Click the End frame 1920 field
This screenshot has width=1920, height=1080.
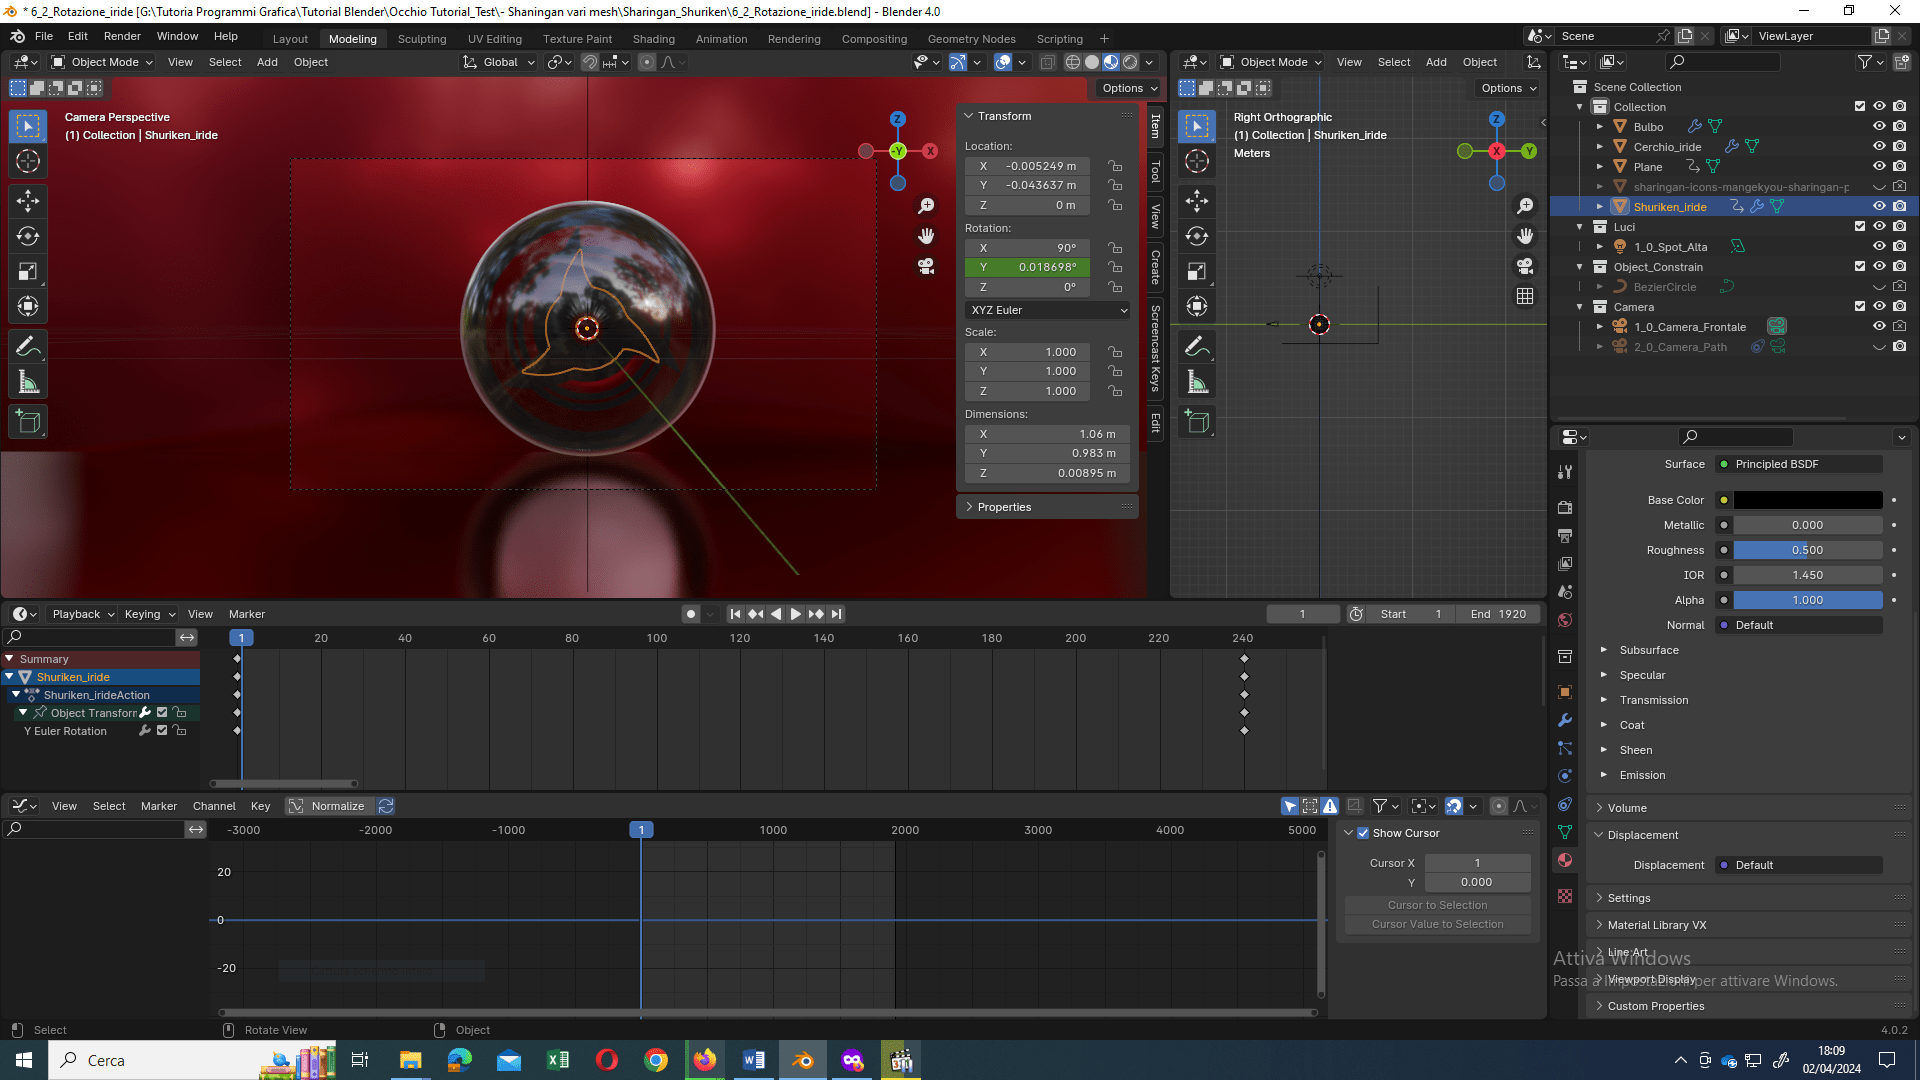pos(1497,614)
